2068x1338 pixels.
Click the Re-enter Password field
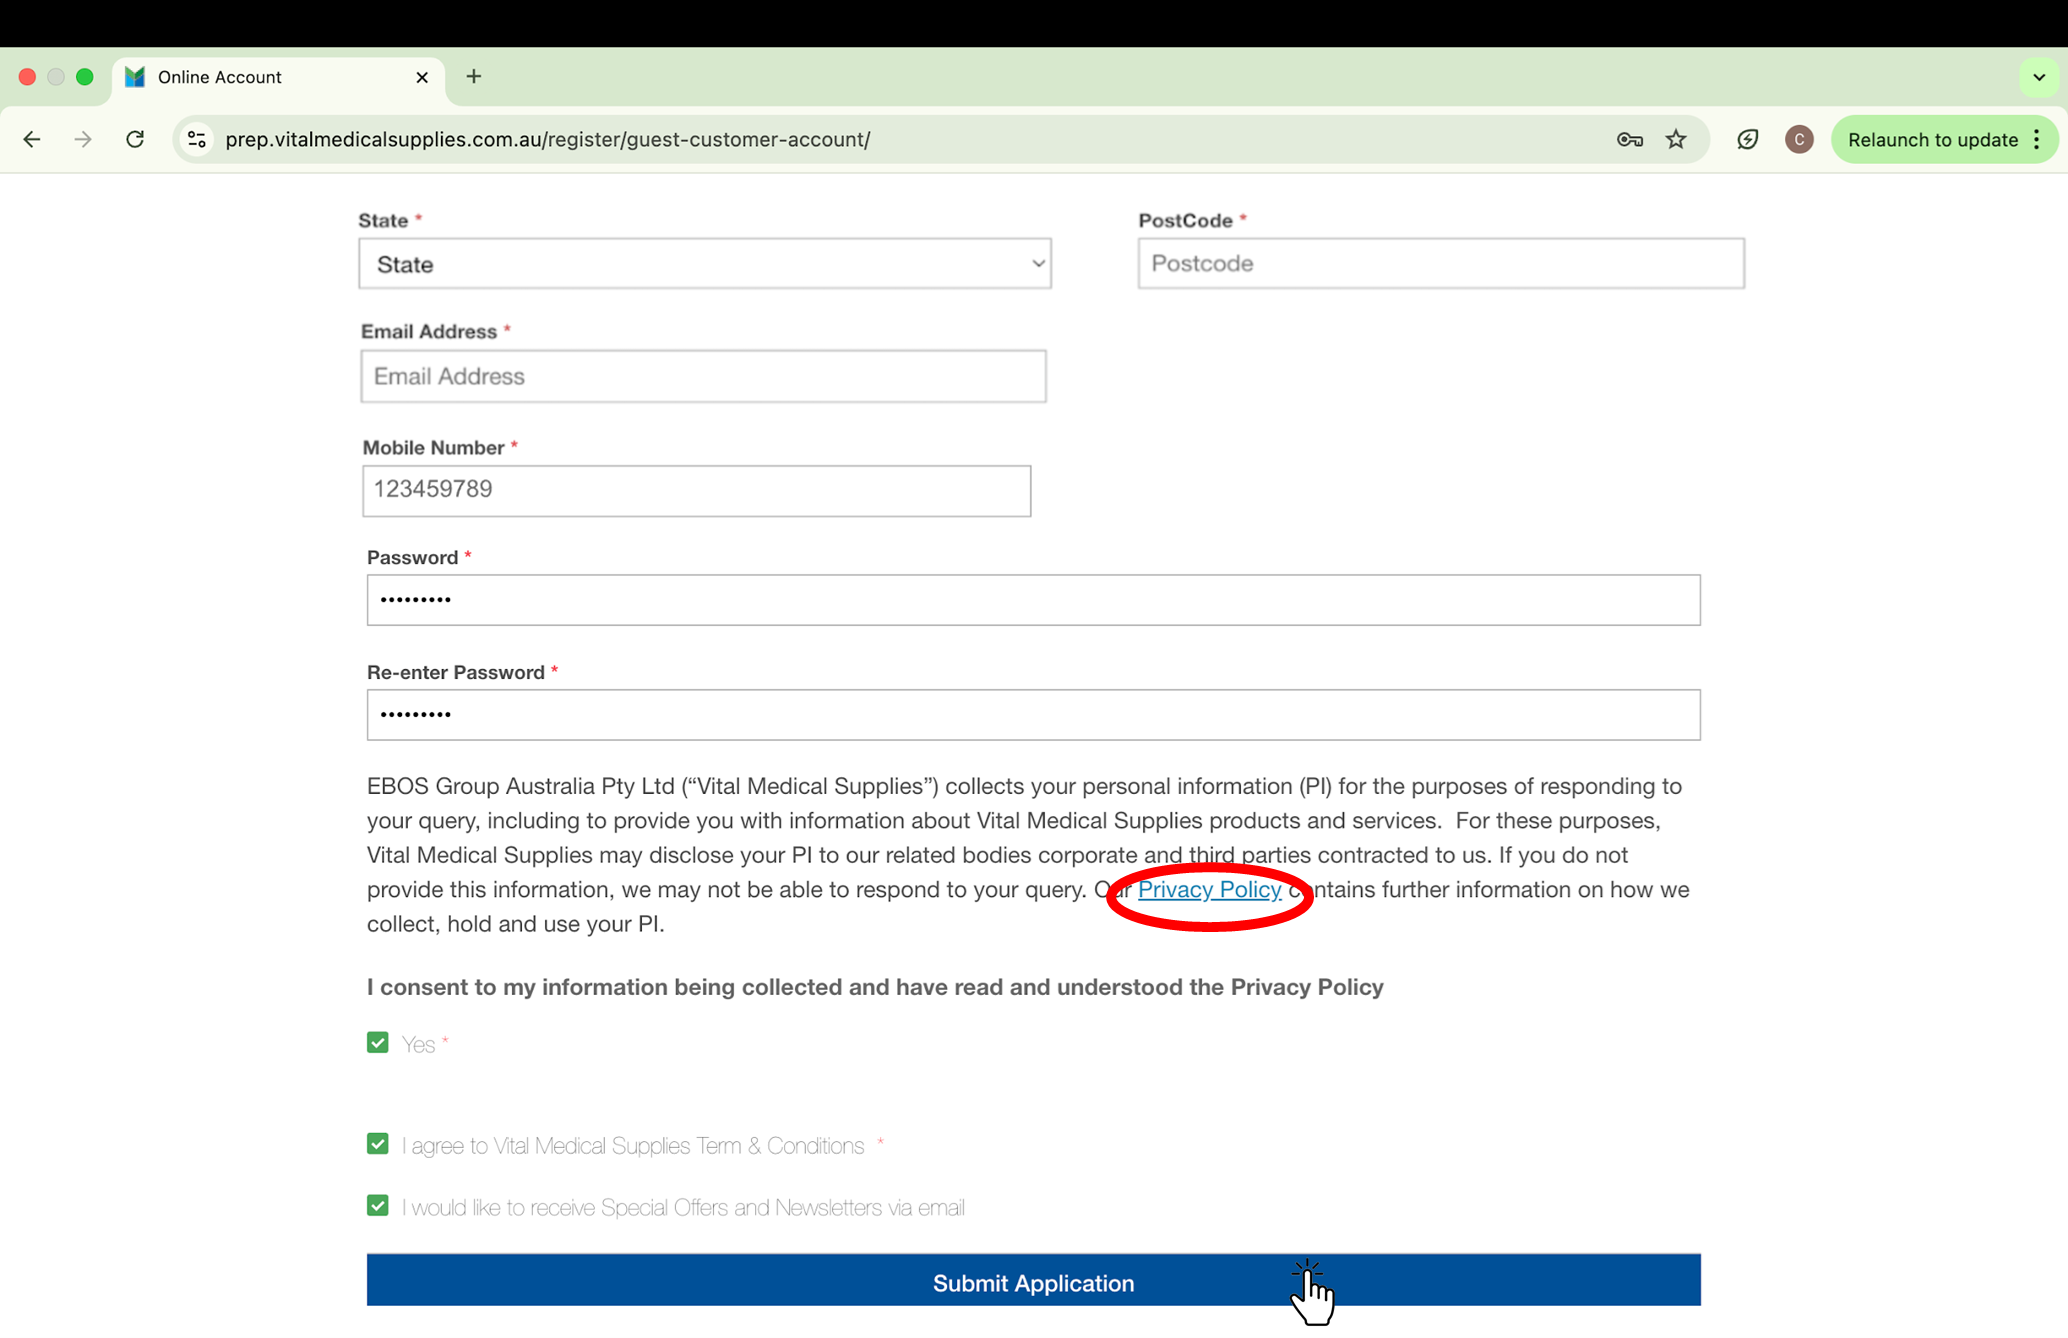[x=1033, y=715]
